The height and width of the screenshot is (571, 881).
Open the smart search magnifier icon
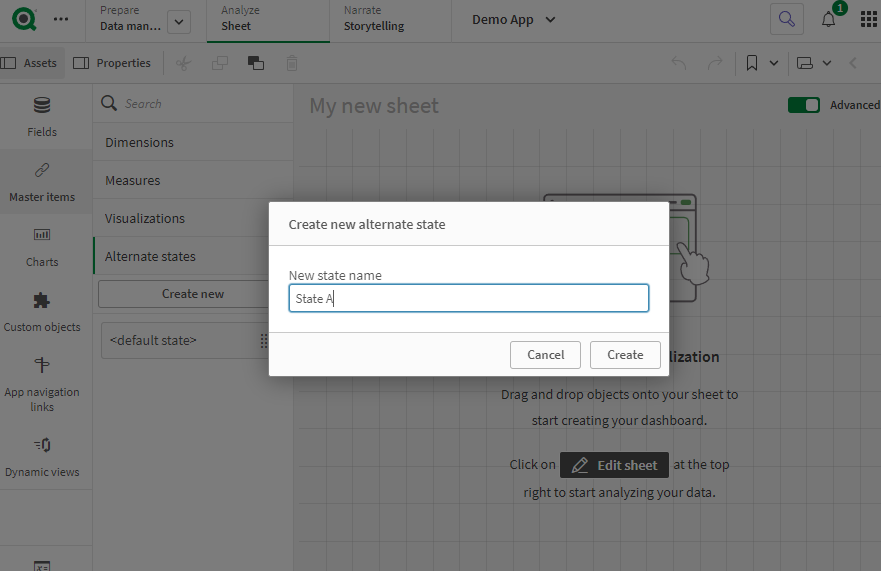tap(787, 19)
